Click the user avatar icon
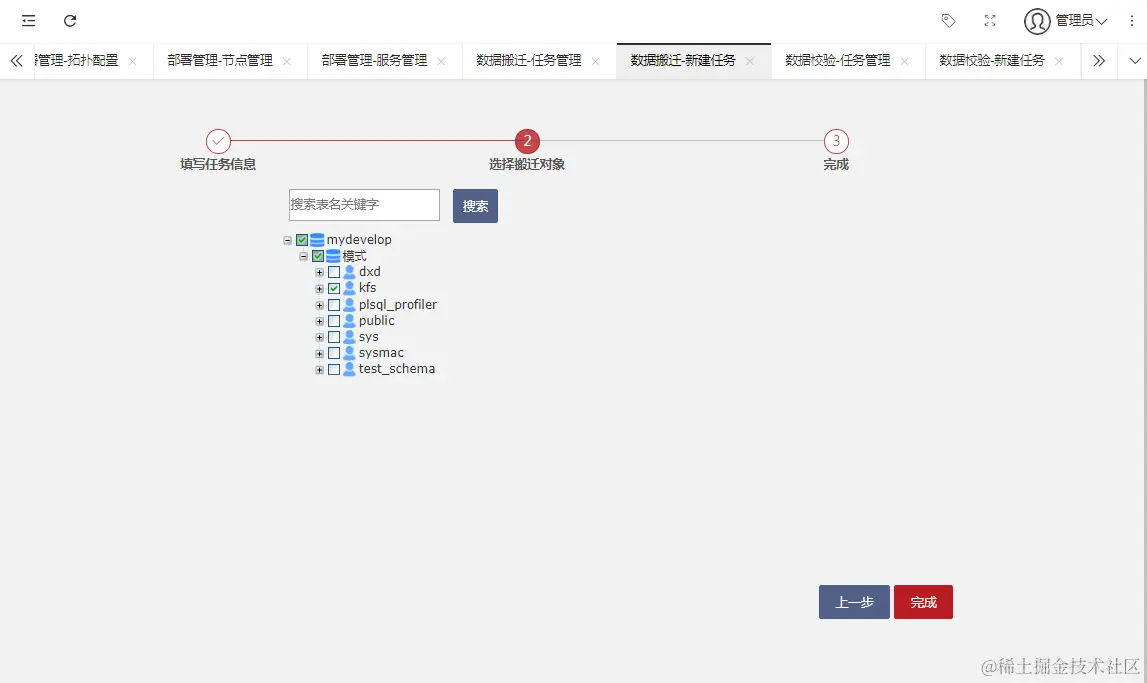The height and width of the screenshot is (683, 1147). tap(1037, 21)
